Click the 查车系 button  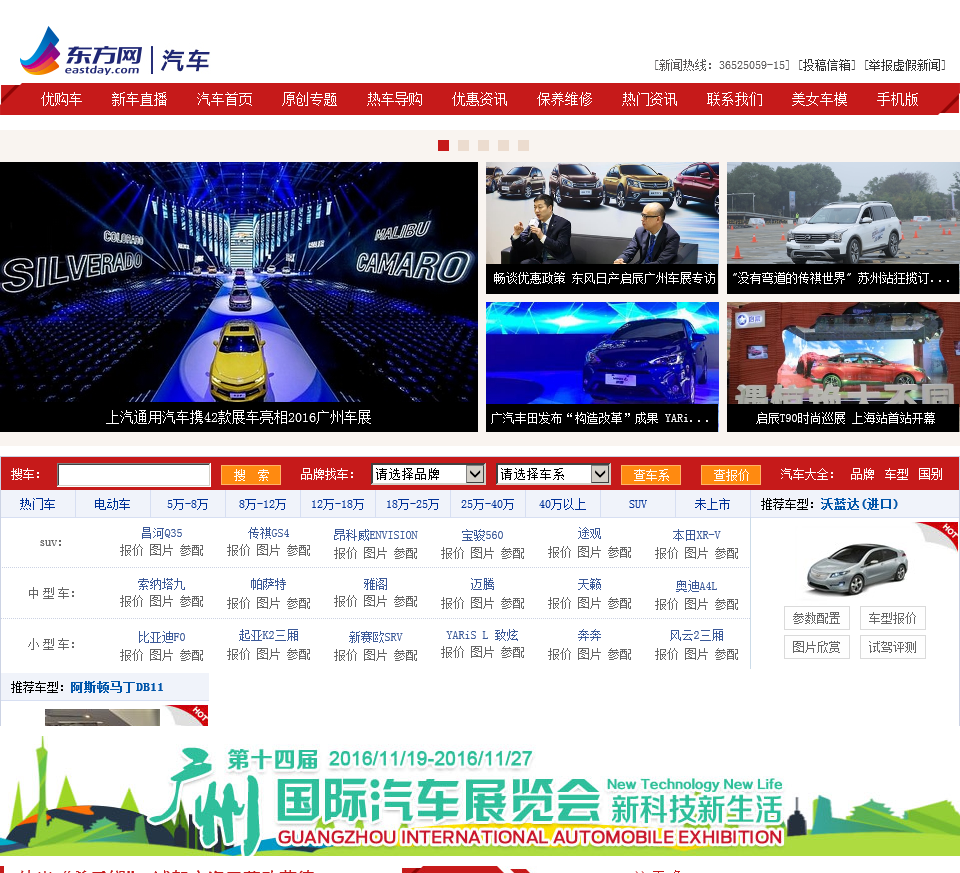pos(651,475)
